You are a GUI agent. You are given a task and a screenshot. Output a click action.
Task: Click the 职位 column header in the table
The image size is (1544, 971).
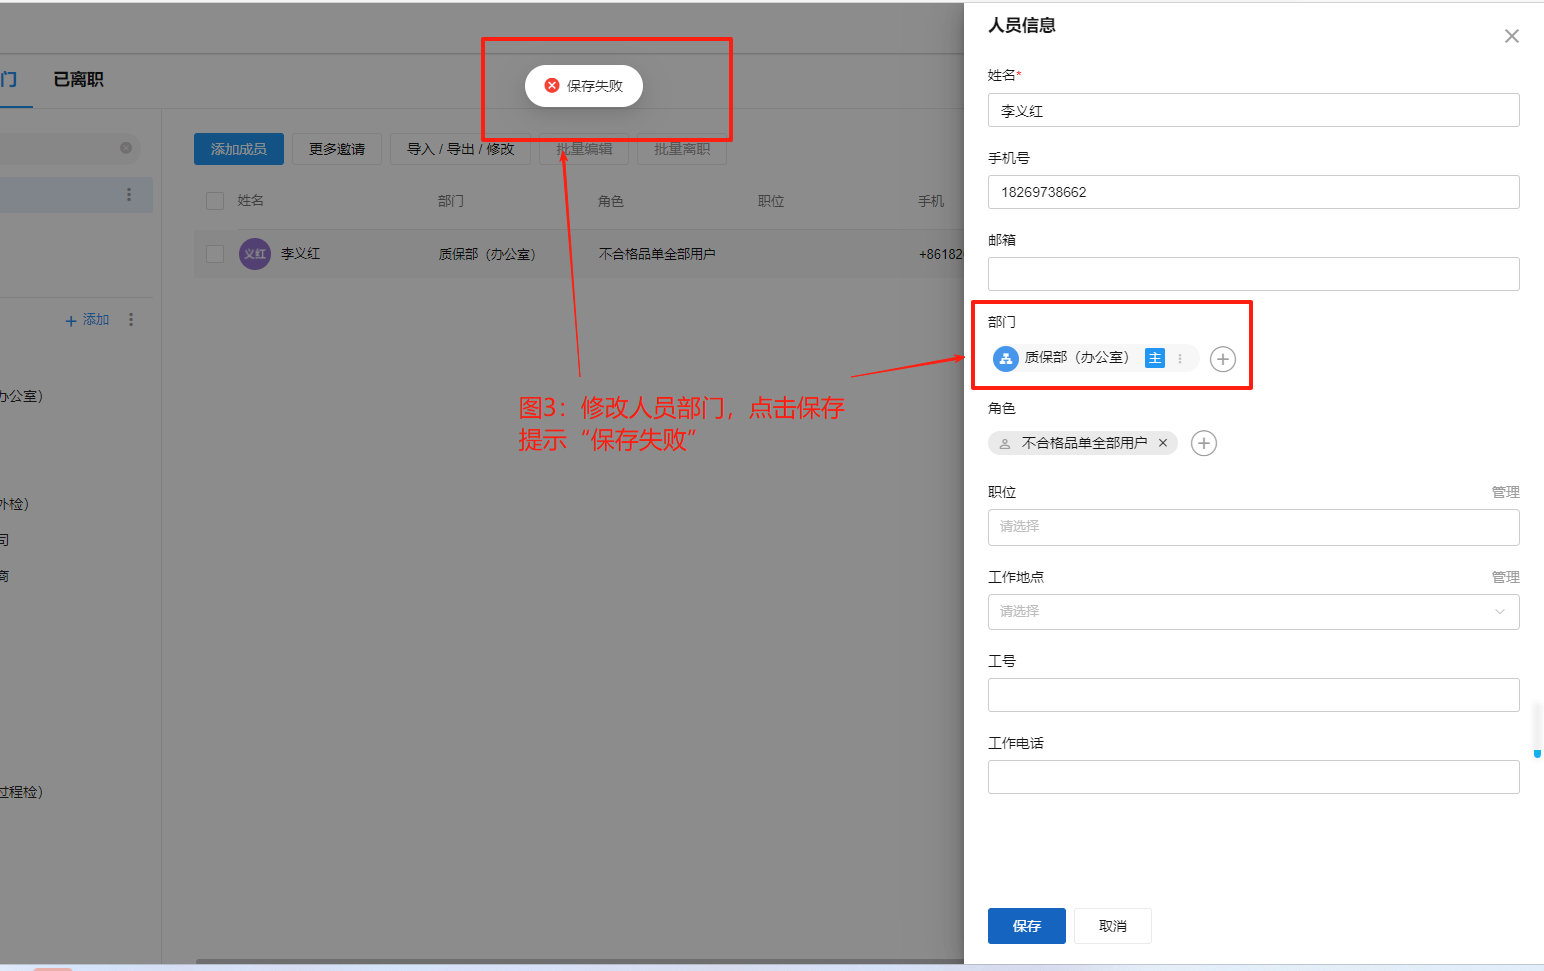pos(771,201)
